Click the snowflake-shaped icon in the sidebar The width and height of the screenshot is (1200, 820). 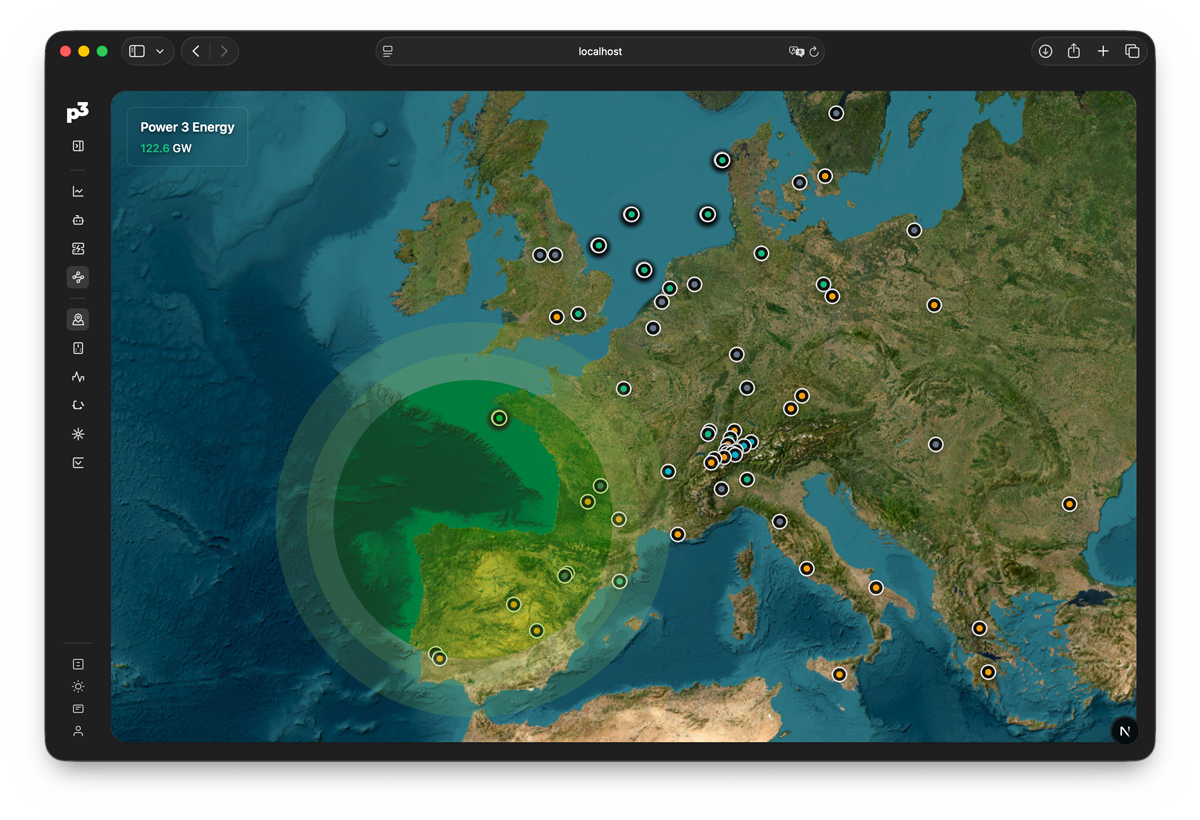[78, 434]
